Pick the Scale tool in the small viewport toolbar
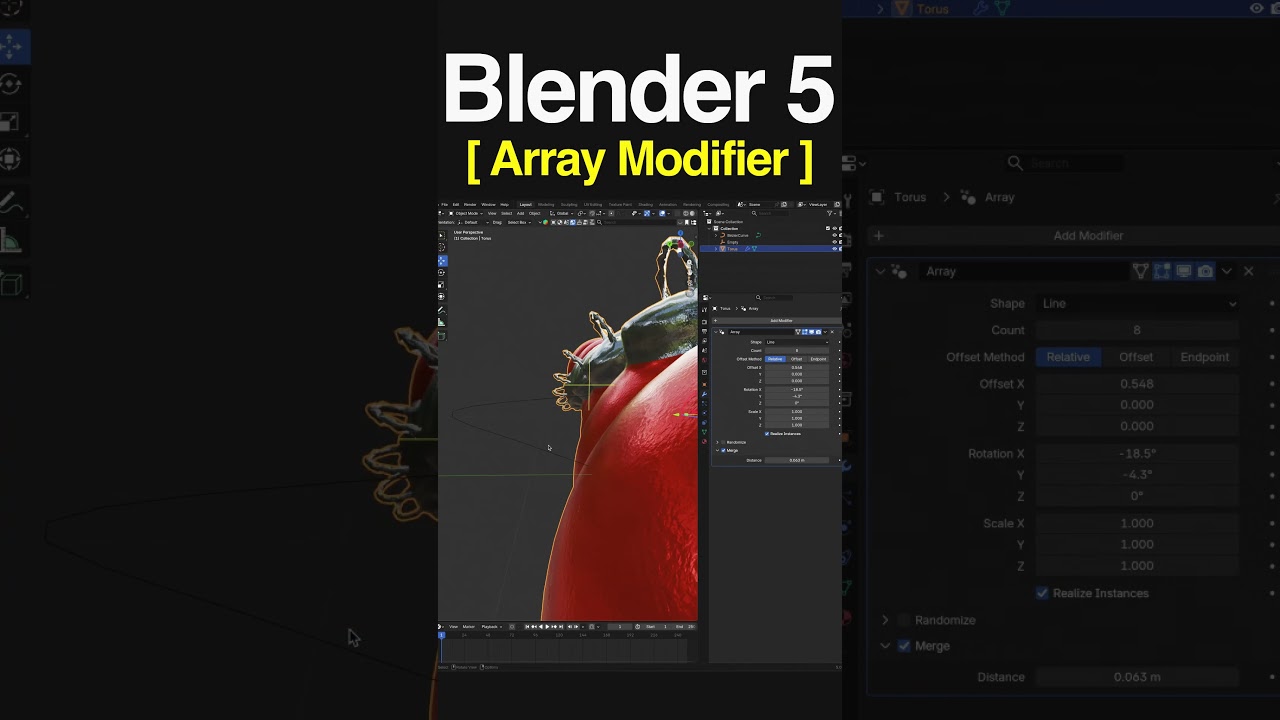The height and width of the screenshot is (720, 1280). click(x=441, y=285)
